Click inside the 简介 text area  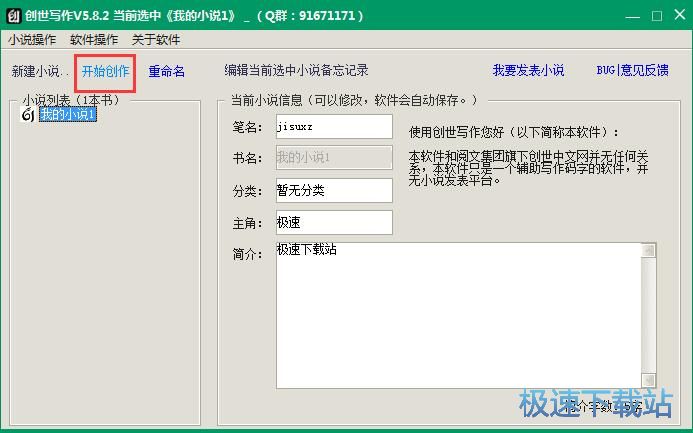click(459, 315)
